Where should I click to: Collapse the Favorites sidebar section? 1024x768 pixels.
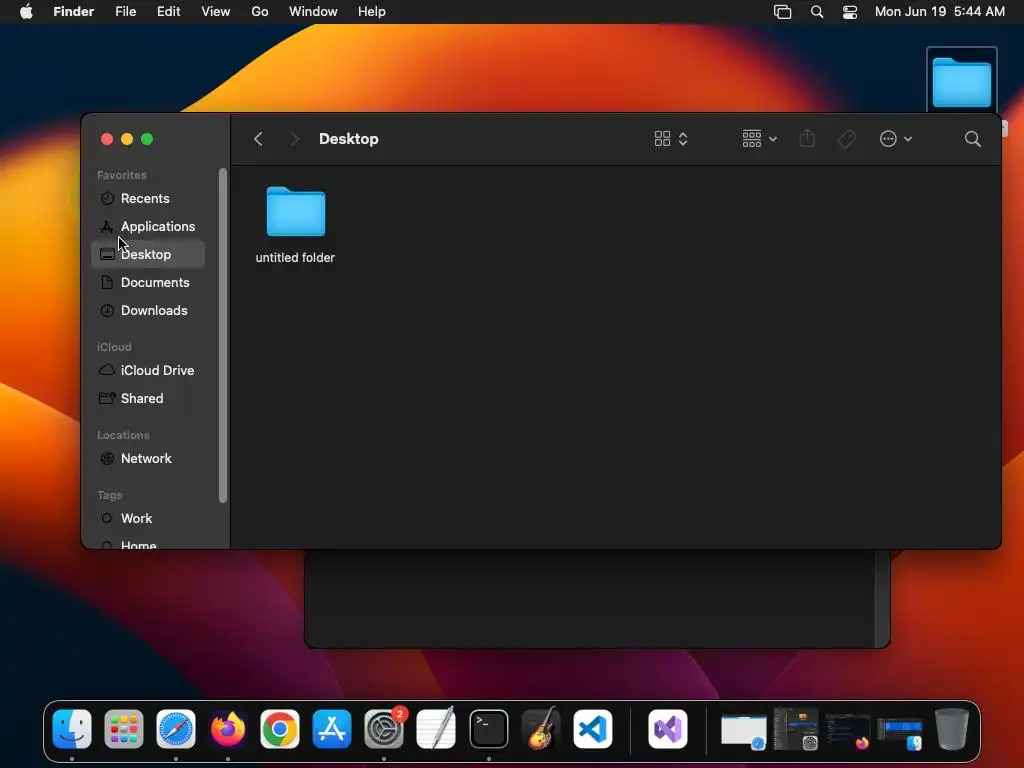[121, 175]
